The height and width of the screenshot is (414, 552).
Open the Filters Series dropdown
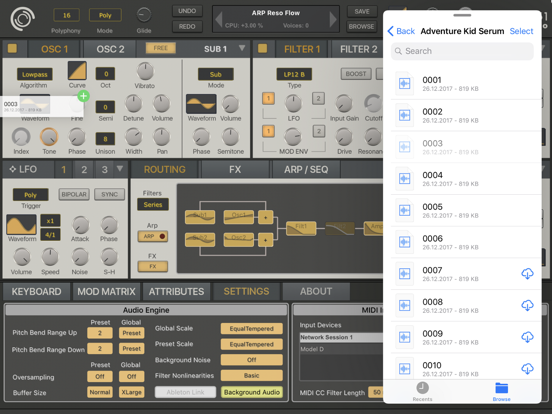click(152, 205)
